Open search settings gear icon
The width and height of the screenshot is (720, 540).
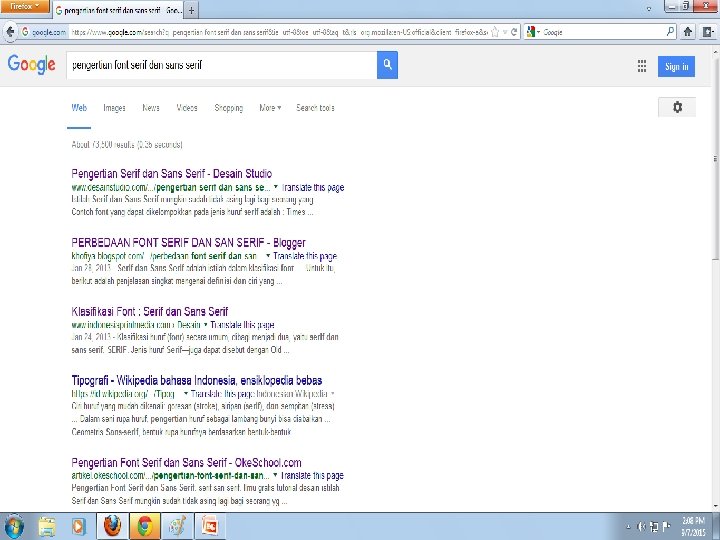tap(677, 107)
